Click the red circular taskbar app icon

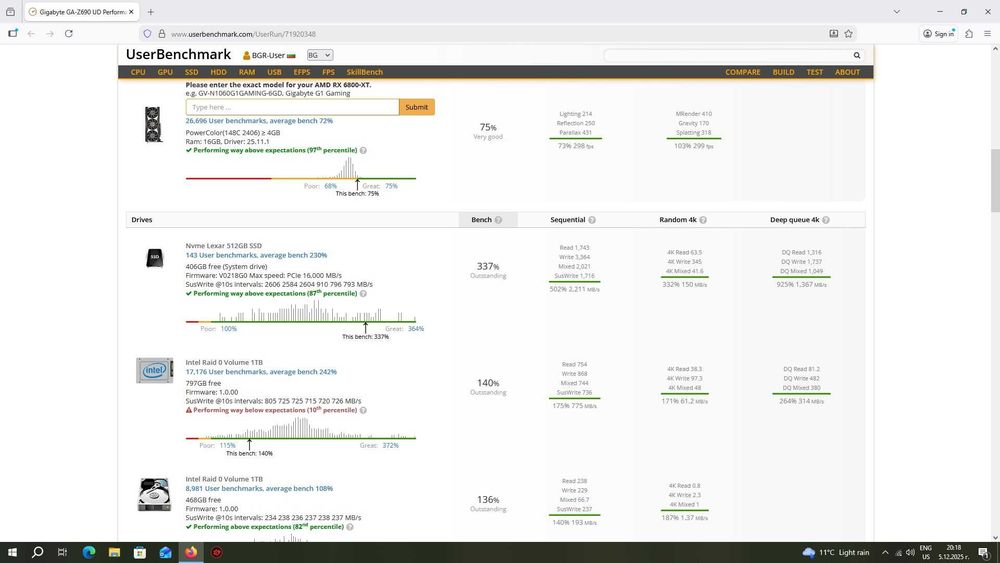coord(217,552)
